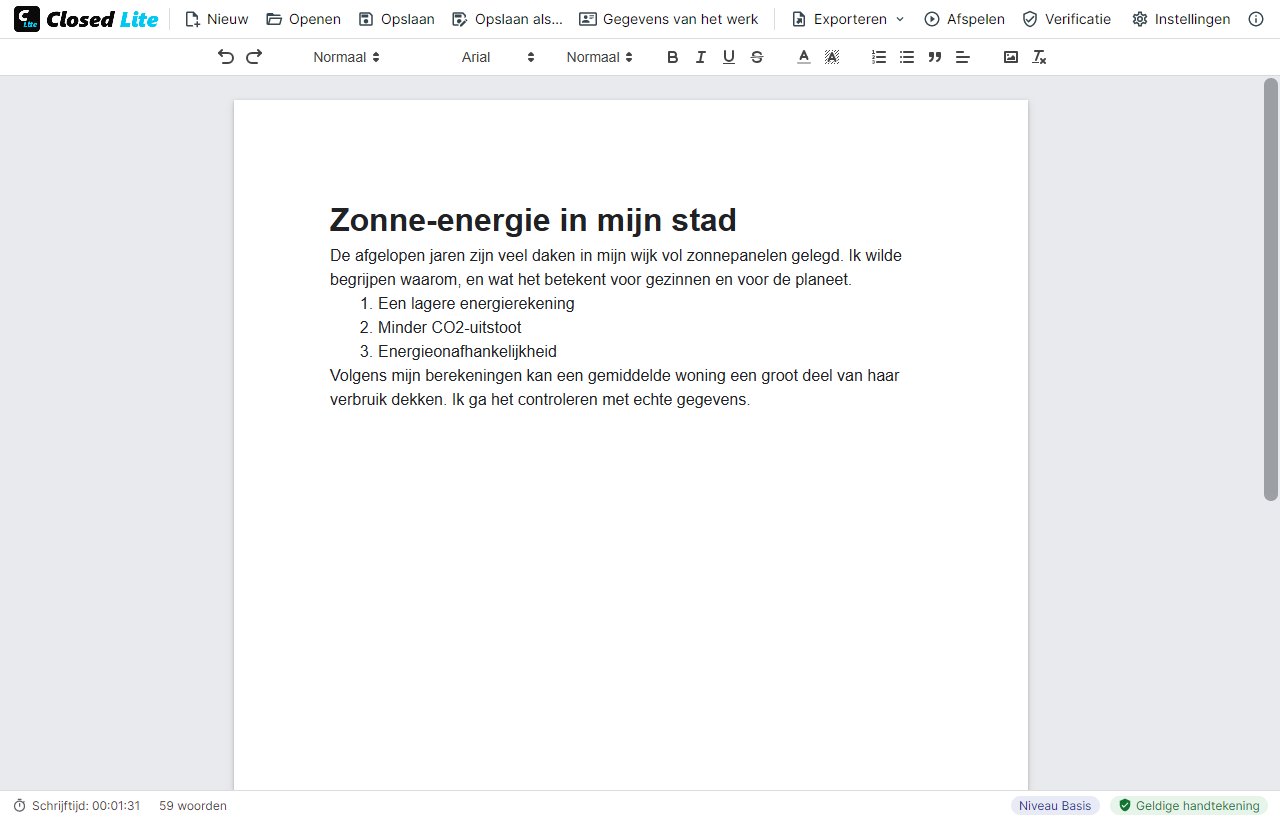The image size is (1280, 820).
Task: Click list item Minder CO2-uitstoot
Action: (449, 327)
